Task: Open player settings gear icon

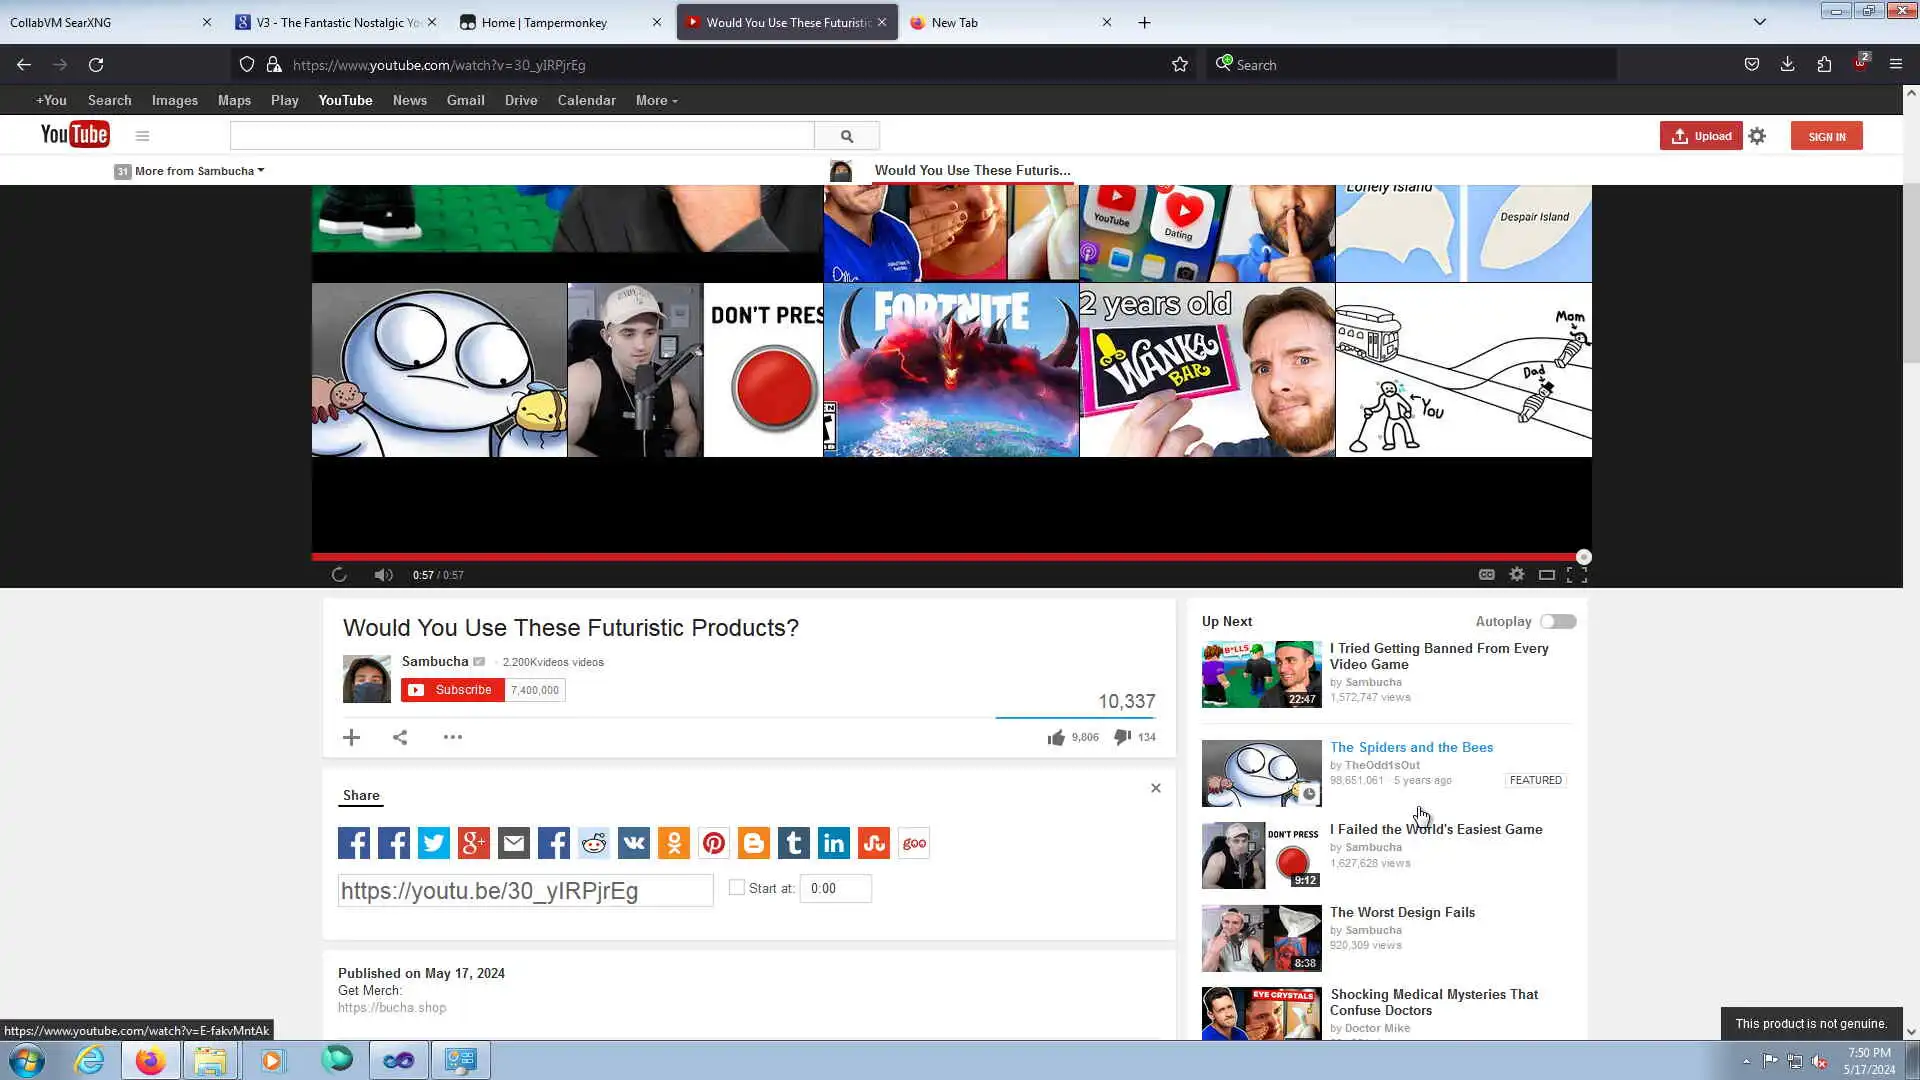Action: point(1517,575)
